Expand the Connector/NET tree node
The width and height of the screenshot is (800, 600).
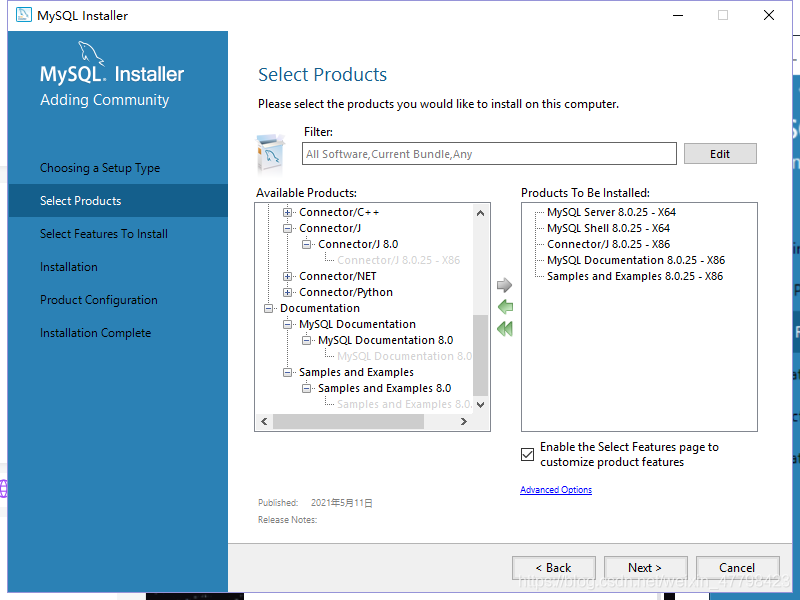(288, 276)
